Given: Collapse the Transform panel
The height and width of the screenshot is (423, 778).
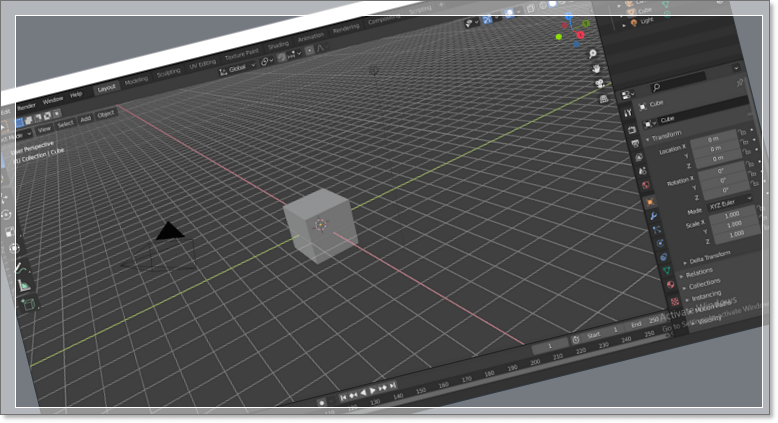Looking at the screenshot, I should [x=666, y=135].
